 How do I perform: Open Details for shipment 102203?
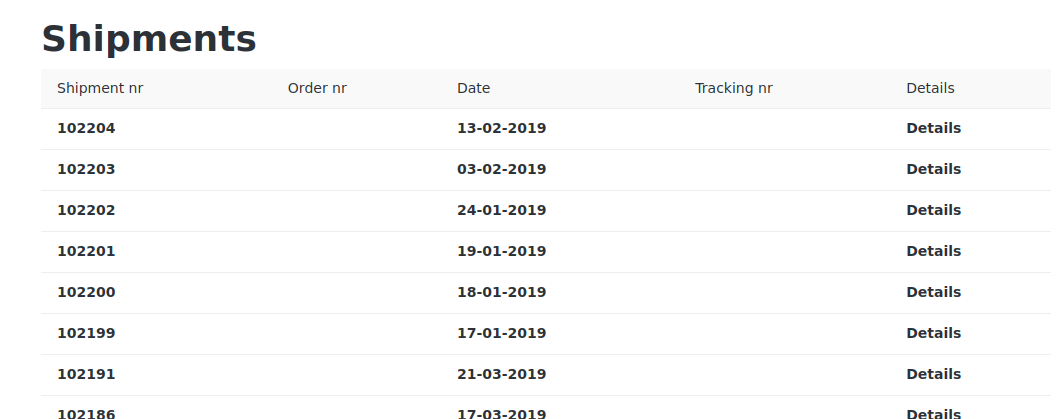click(933, 169)
